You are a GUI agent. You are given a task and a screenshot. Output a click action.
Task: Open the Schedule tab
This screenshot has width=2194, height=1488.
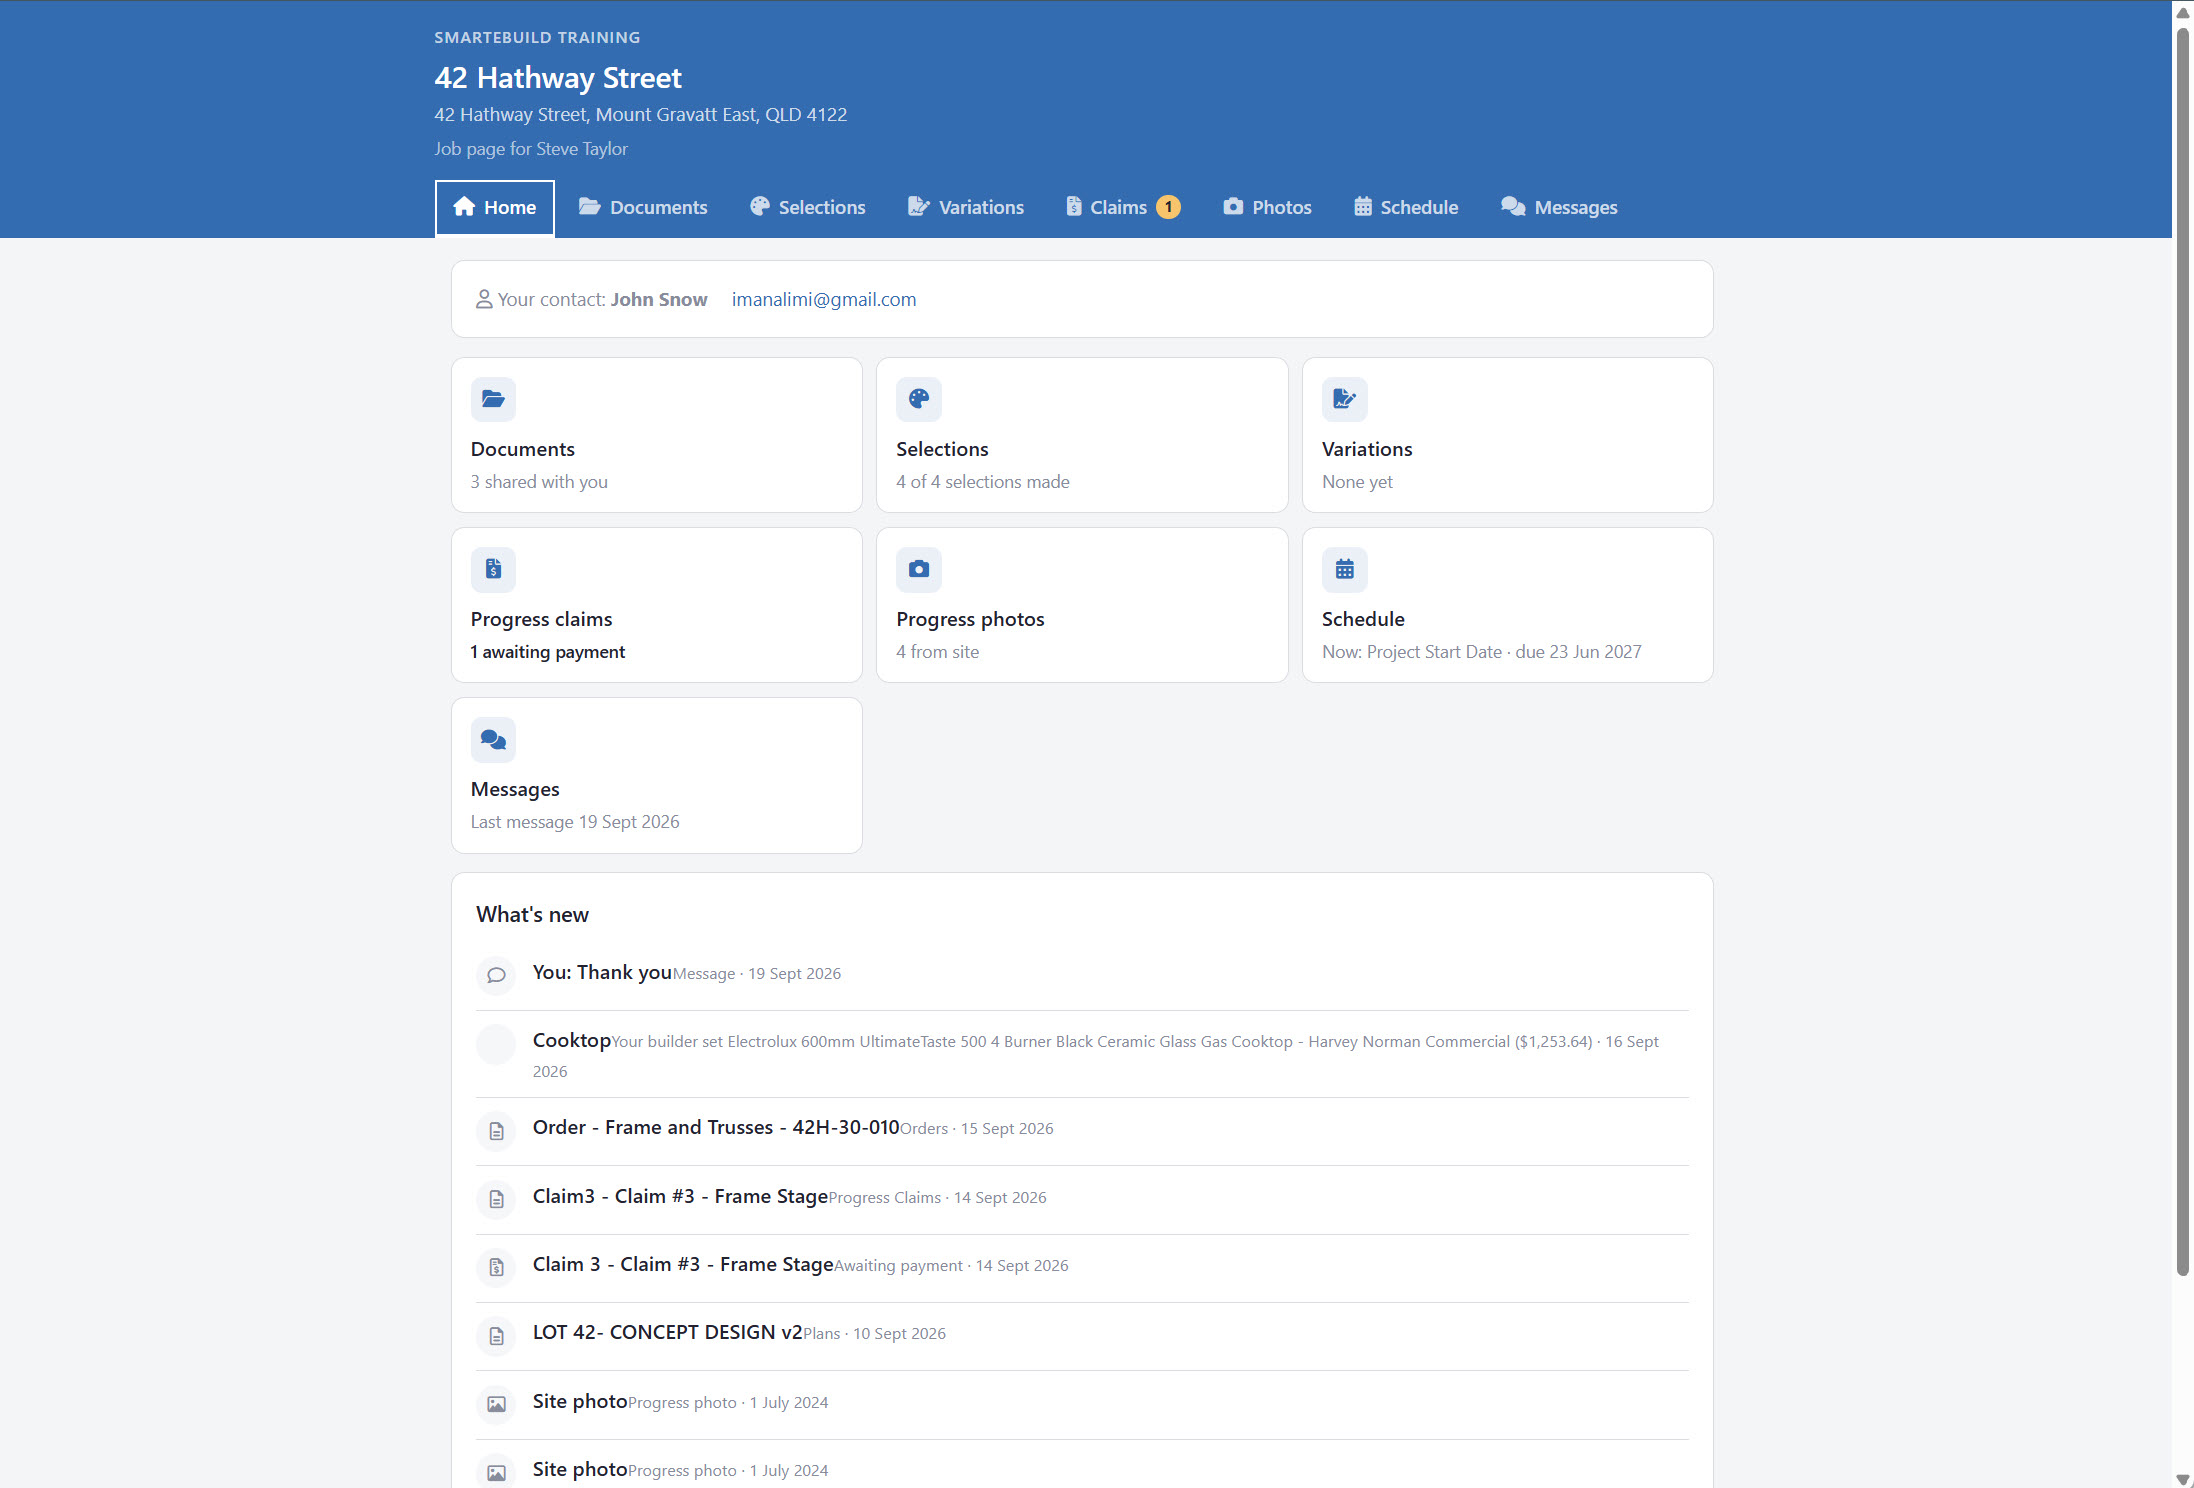(x=1406, y=208)
